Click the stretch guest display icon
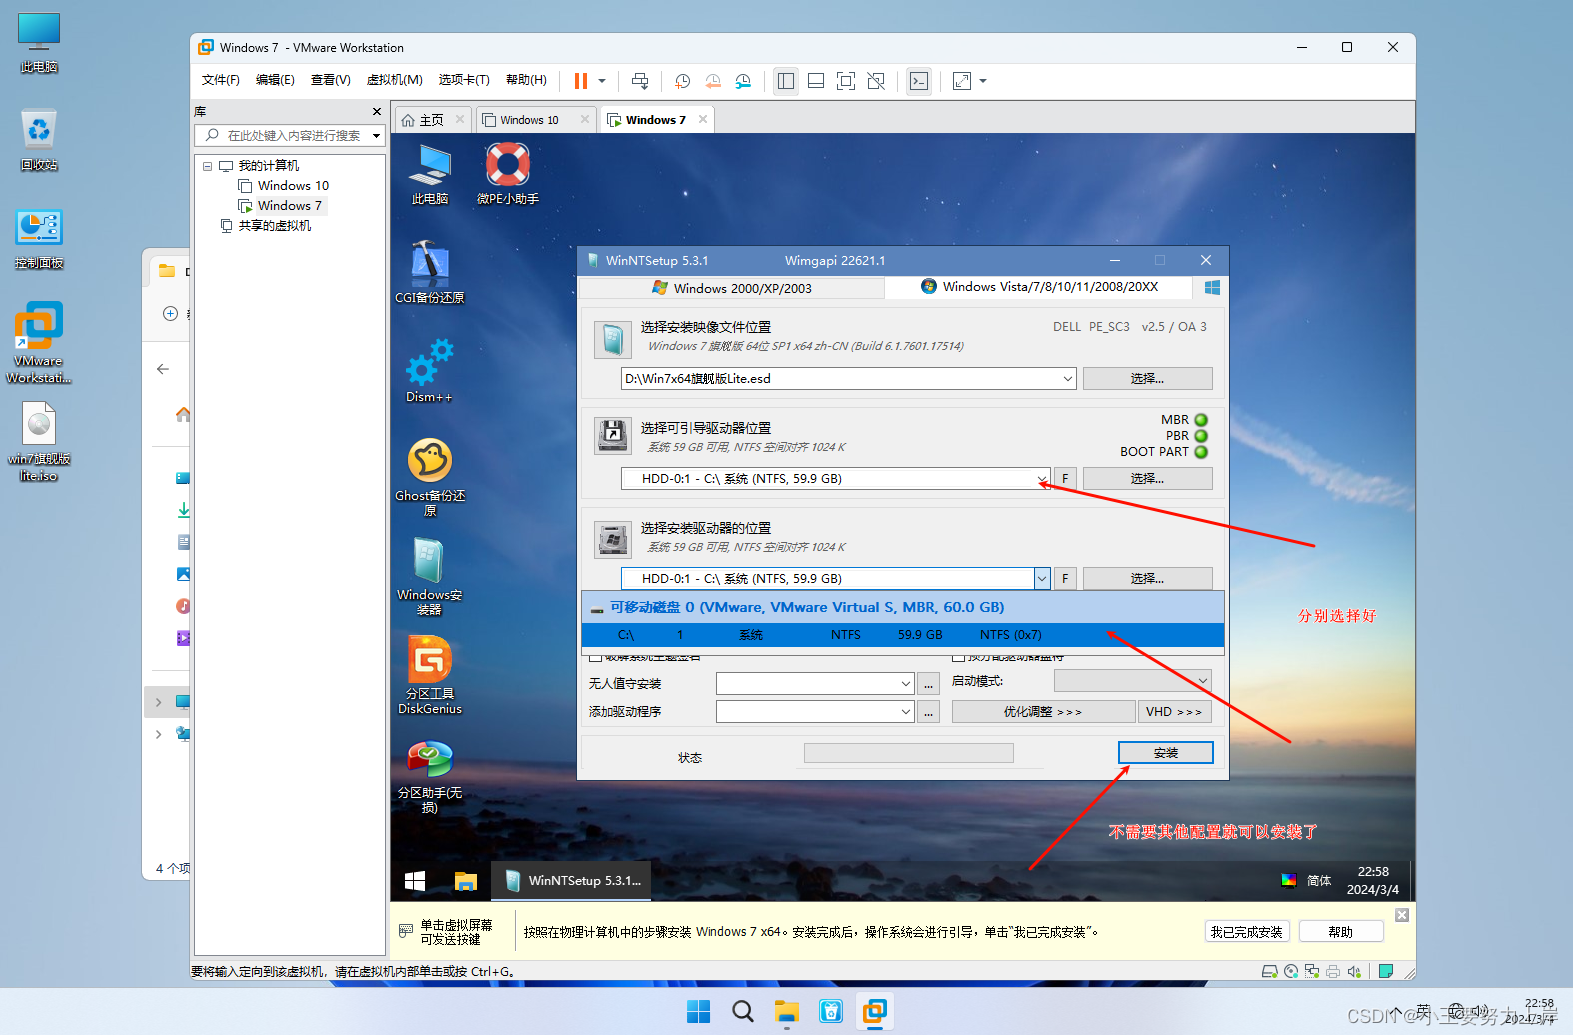 (962, 81)
